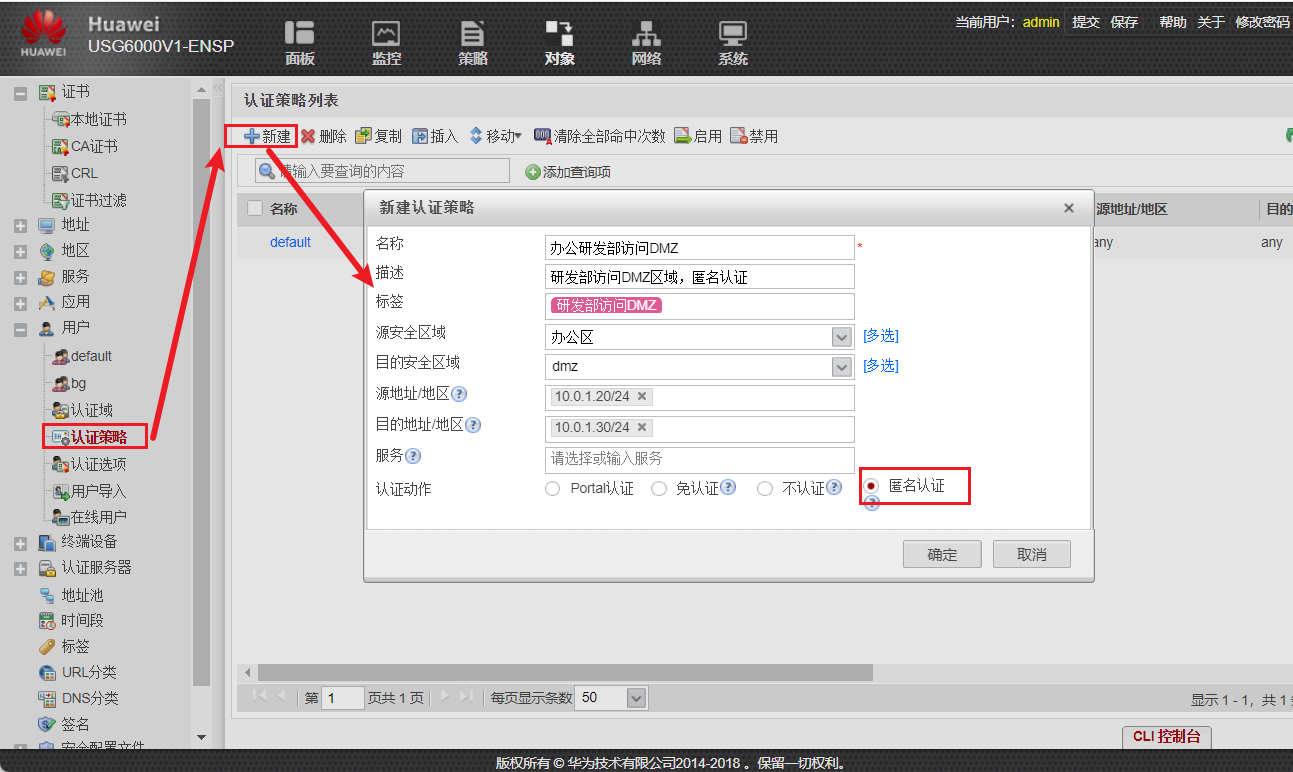
Task: Click the 启用 enable toolbar button
Action: pos(698,136)
